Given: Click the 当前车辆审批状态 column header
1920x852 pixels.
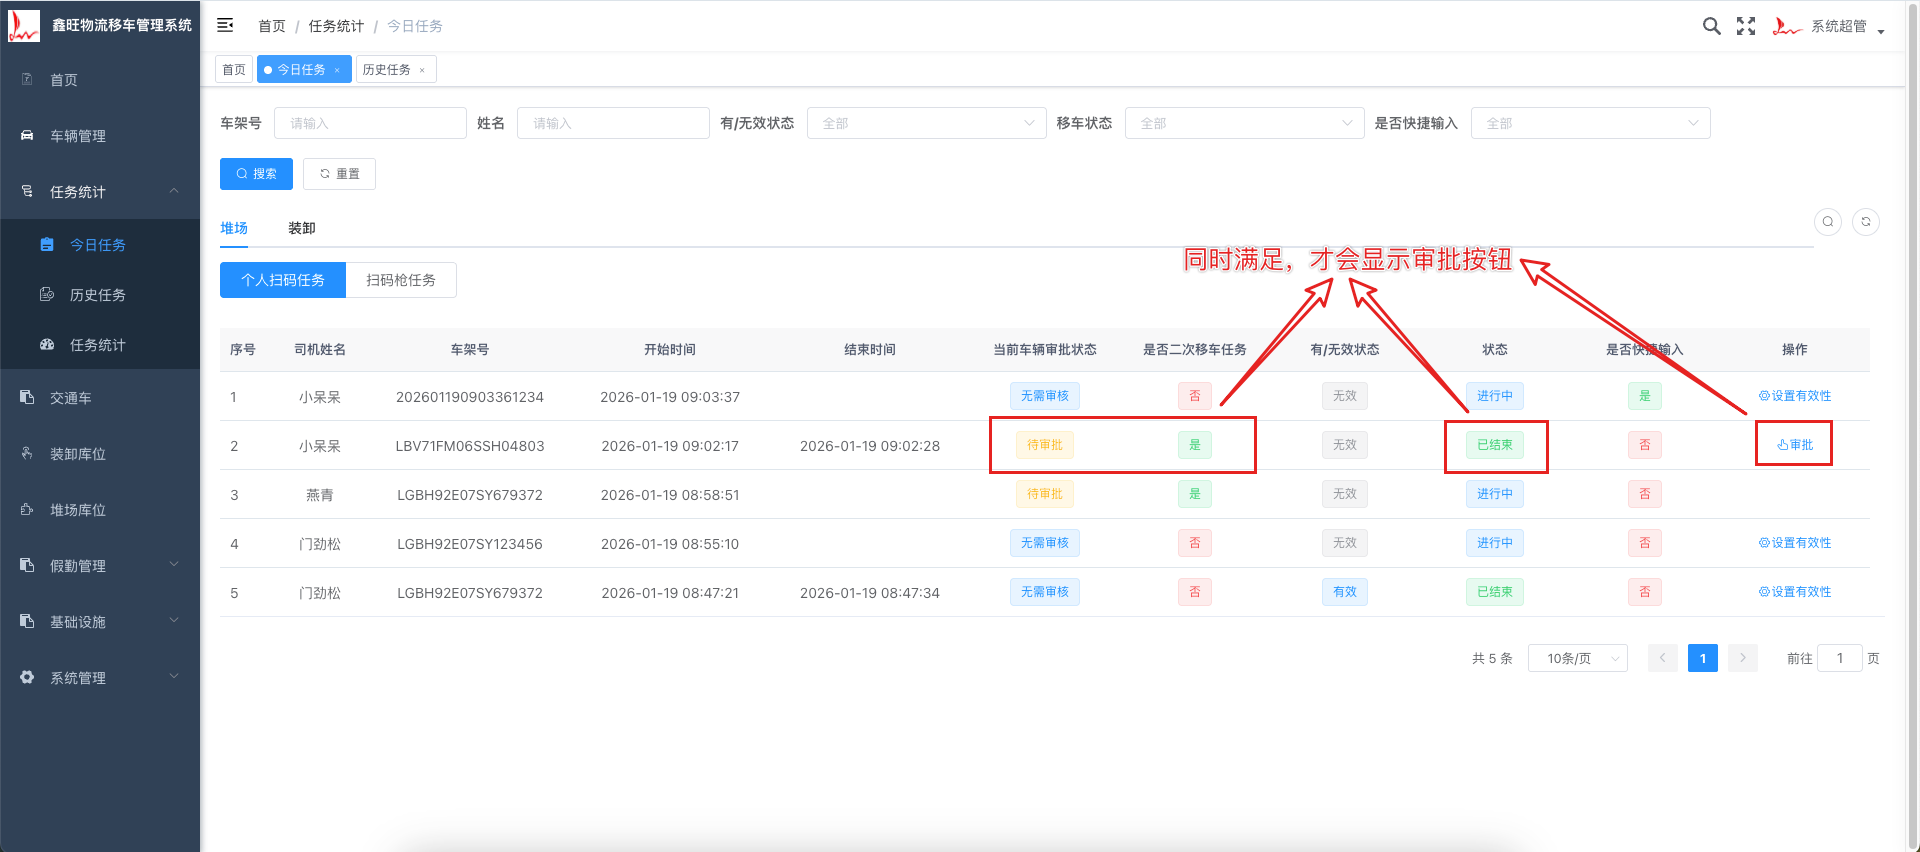Looking at the screenshot, I should pos(1045,350).
